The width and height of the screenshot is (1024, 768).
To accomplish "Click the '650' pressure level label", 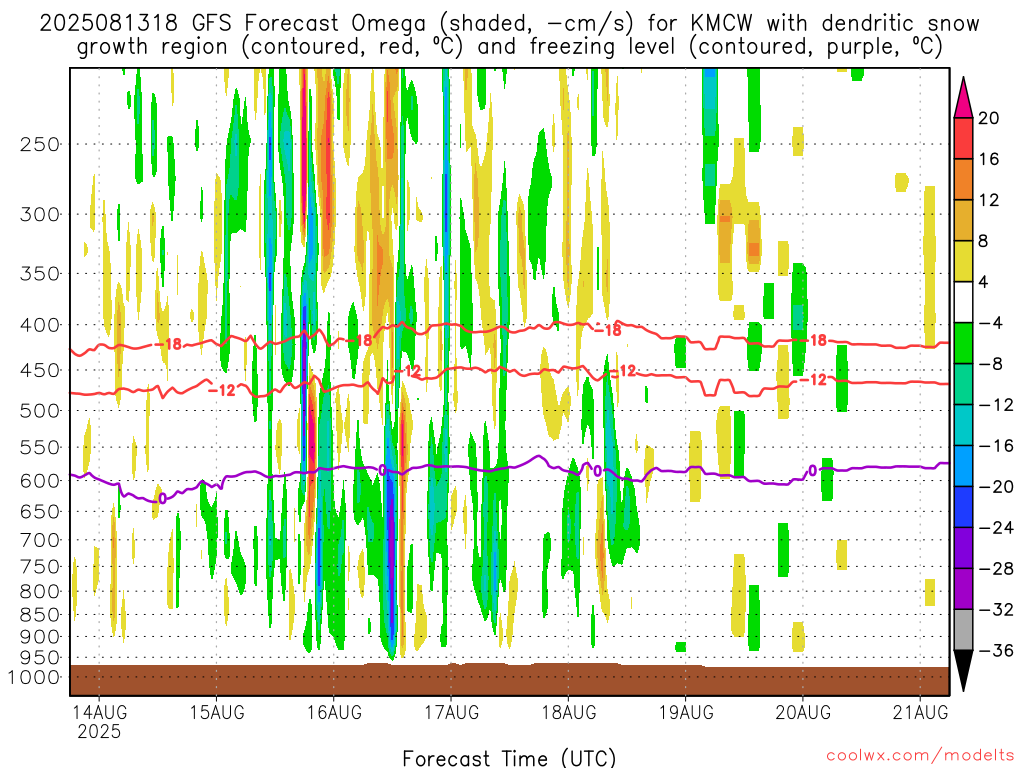I will [x=40, y=511].
